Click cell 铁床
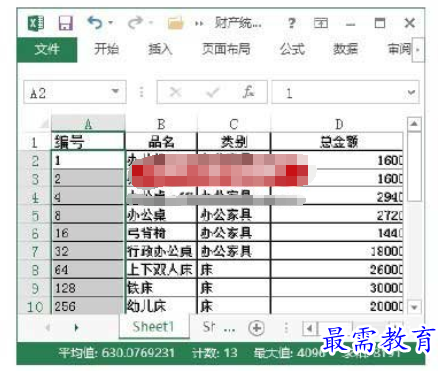The width and height of the screenshot is (444, 371). pyautogui.click(x=161, y=288)
